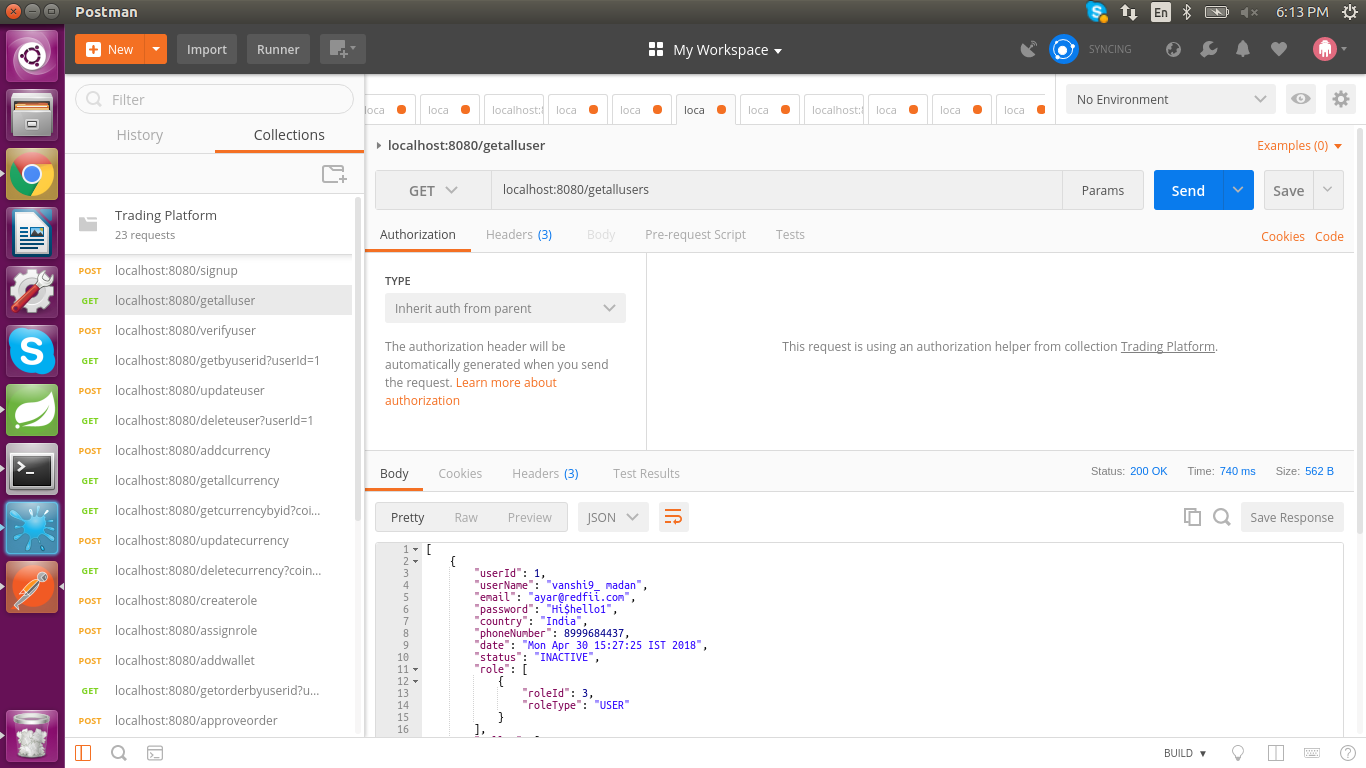Select the localhost:8080/signup request

[x=209, y=270]
